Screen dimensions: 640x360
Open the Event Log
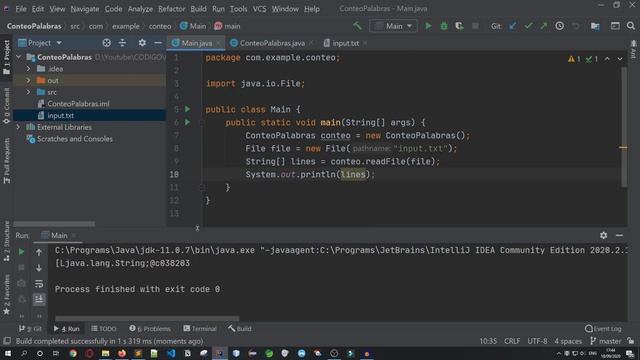(x=603, y=329)
